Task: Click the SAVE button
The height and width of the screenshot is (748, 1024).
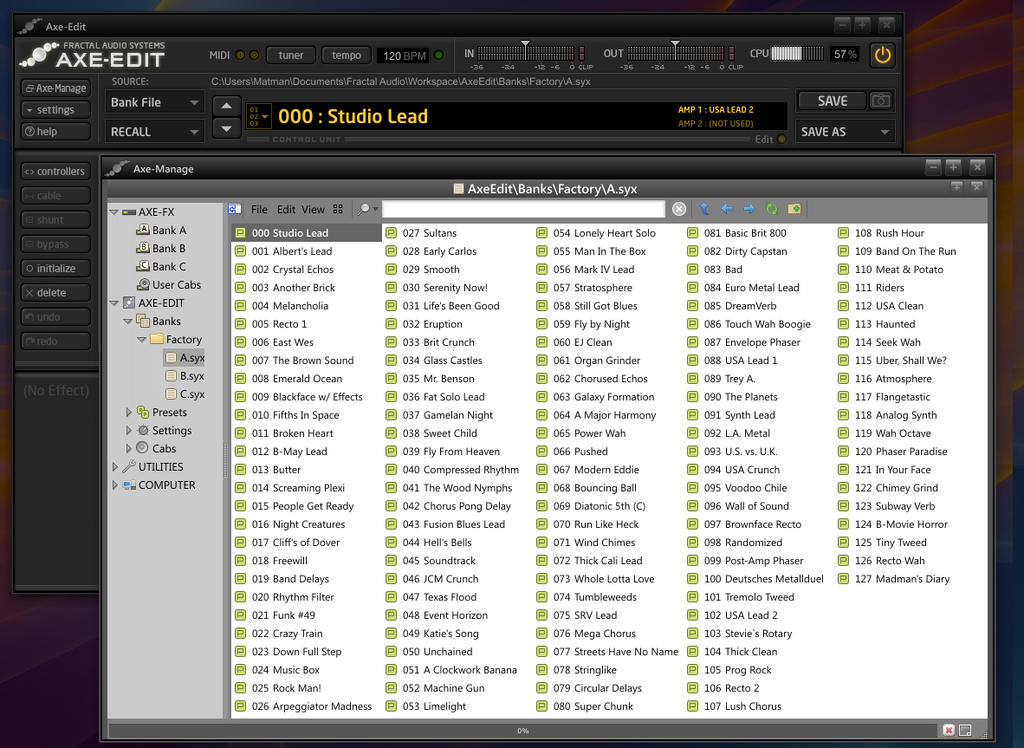Action: point(832,101)
